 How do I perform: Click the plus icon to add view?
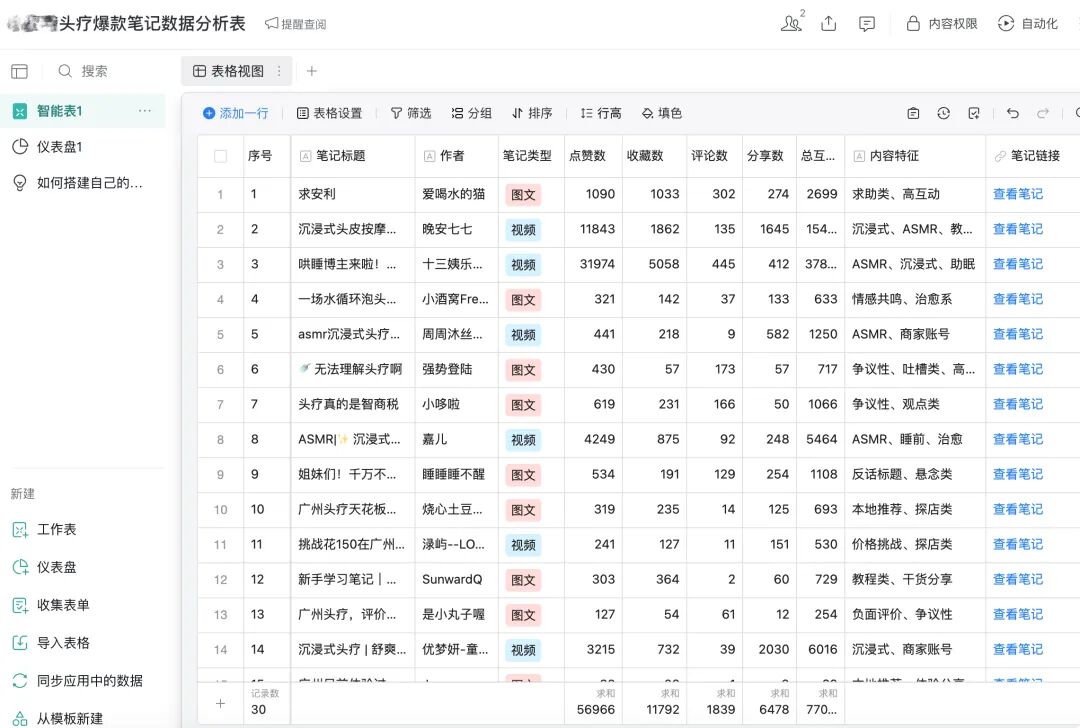(311, 71)
